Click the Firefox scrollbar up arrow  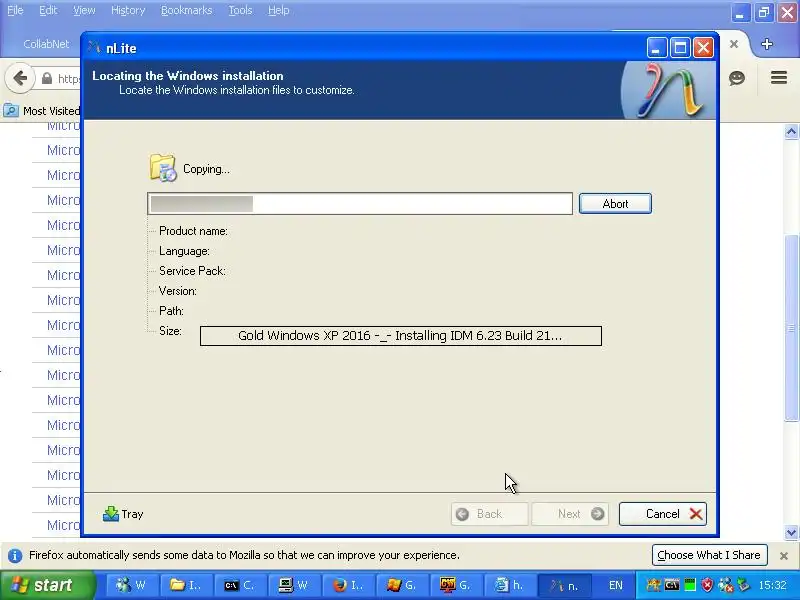point(791,132)
